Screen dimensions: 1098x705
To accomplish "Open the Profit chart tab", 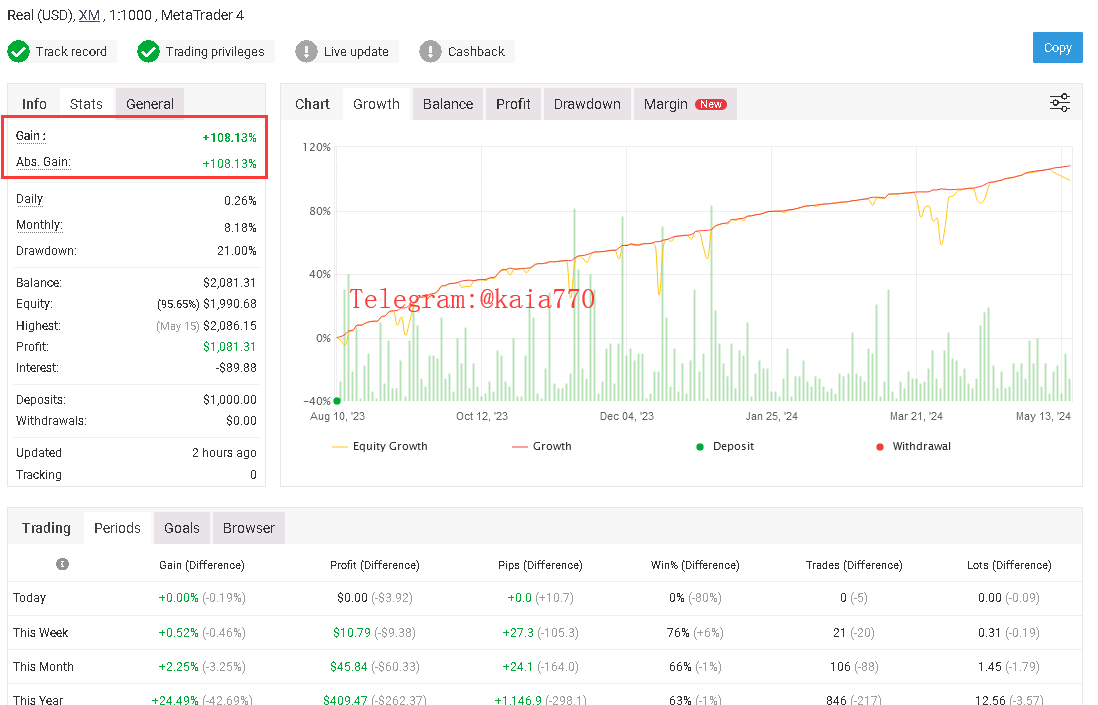I will 513,104.
